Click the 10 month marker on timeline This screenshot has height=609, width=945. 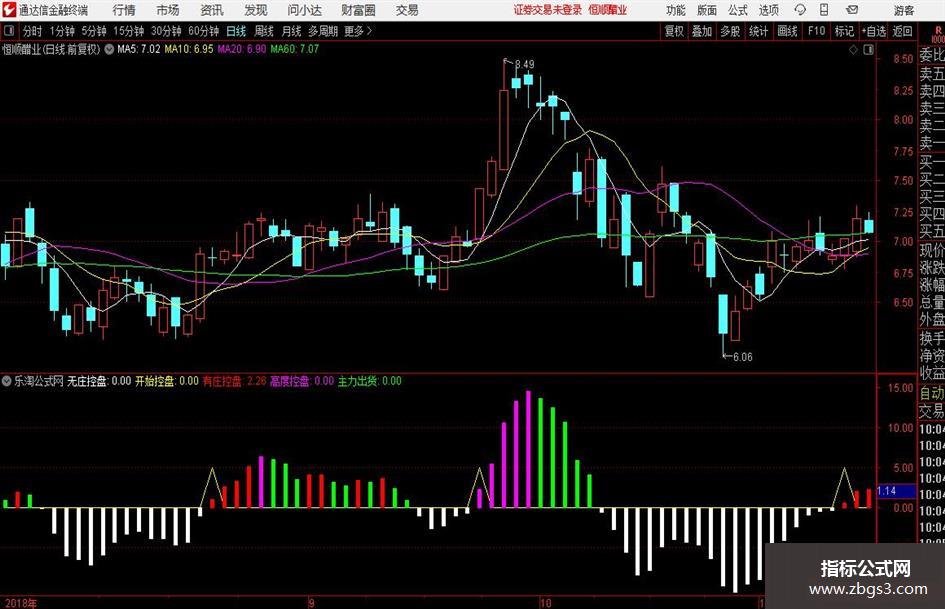[545, 603]
